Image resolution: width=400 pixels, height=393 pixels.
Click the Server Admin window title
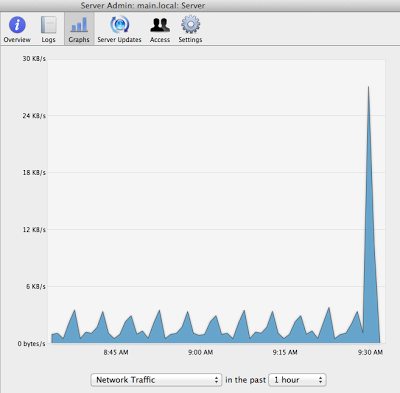[x=143, y=5]
